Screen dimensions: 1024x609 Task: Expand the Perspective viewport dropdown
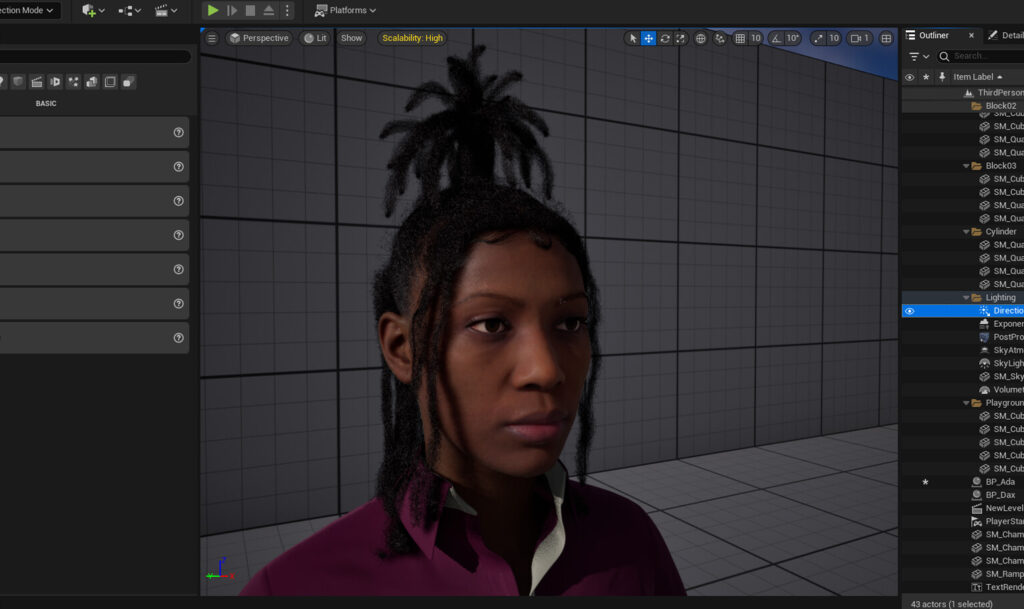pyautogui.click(x=258, y=38)
